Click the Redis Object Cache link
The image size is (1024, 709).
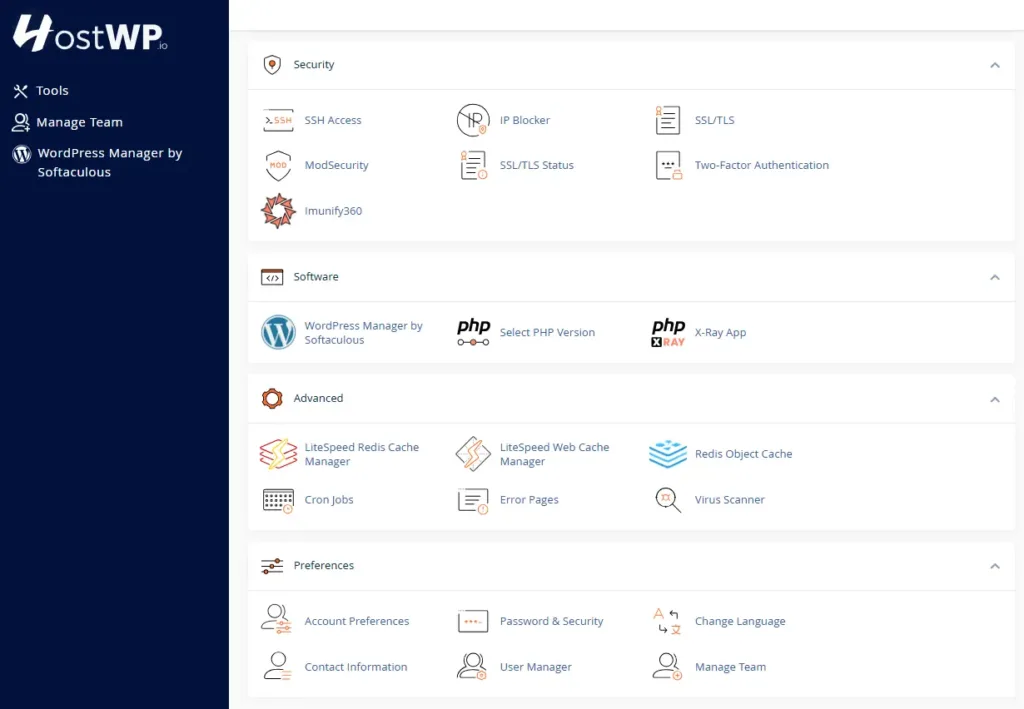(743, 454)
